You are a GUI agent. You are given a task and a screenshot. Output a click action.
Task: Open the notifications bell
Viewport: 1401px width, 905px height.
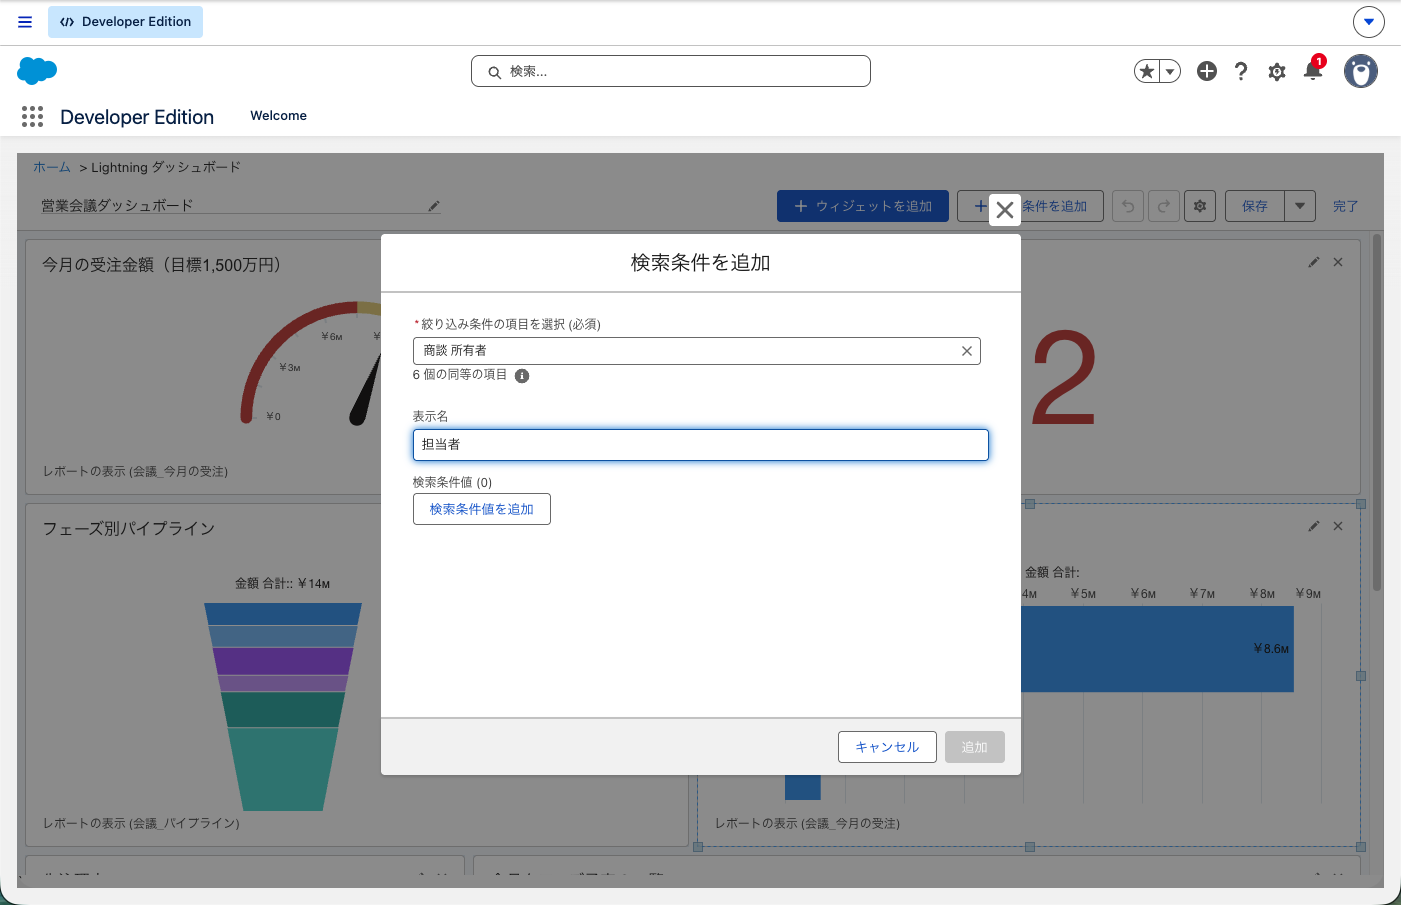pos(1313,70)
